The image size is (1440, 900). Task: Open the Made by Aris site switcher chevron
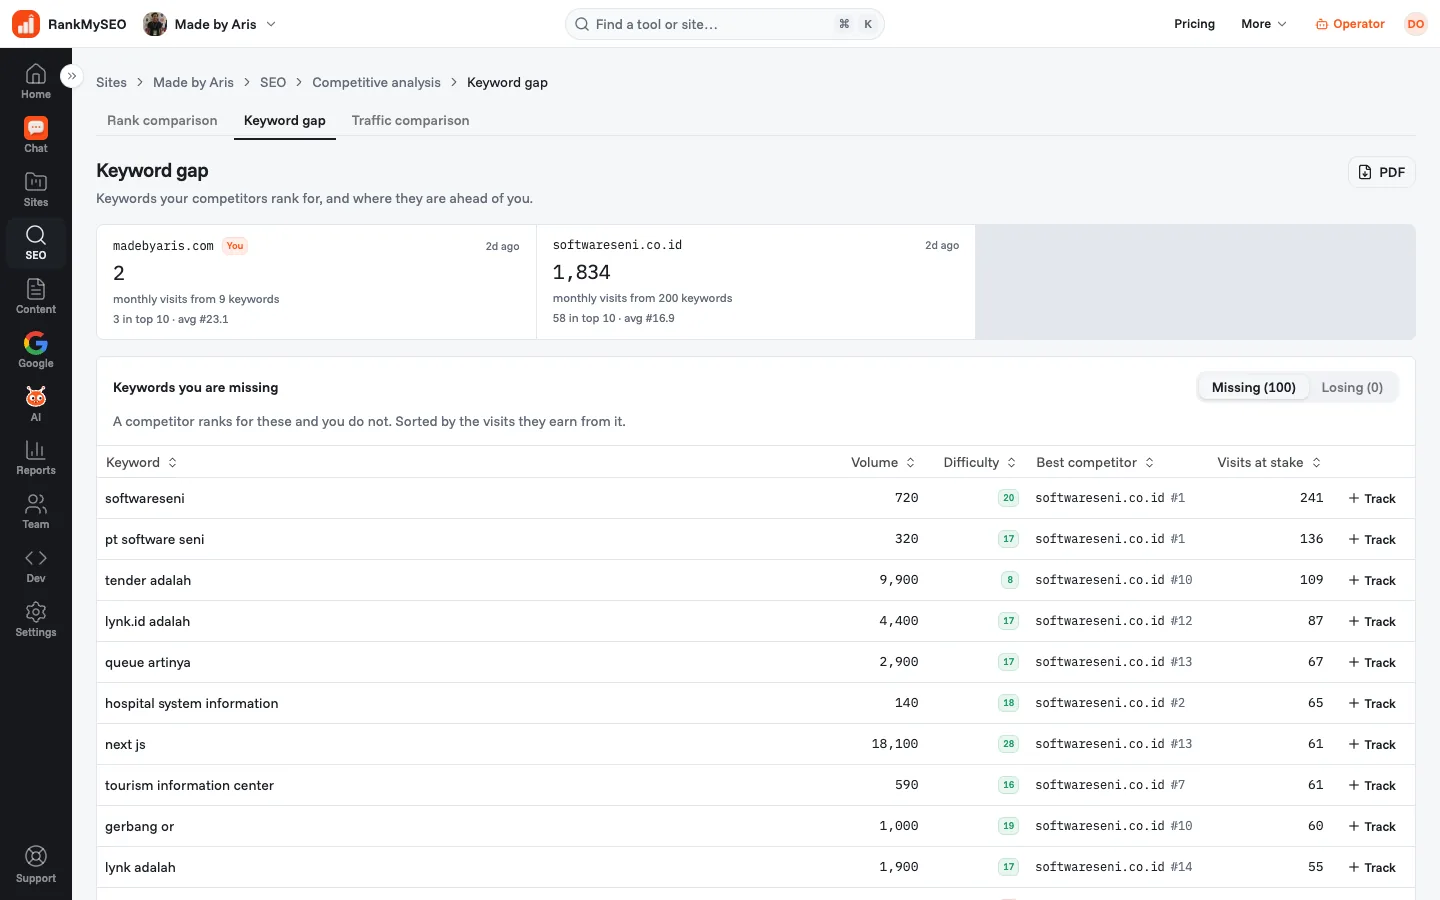pos(271,24)
